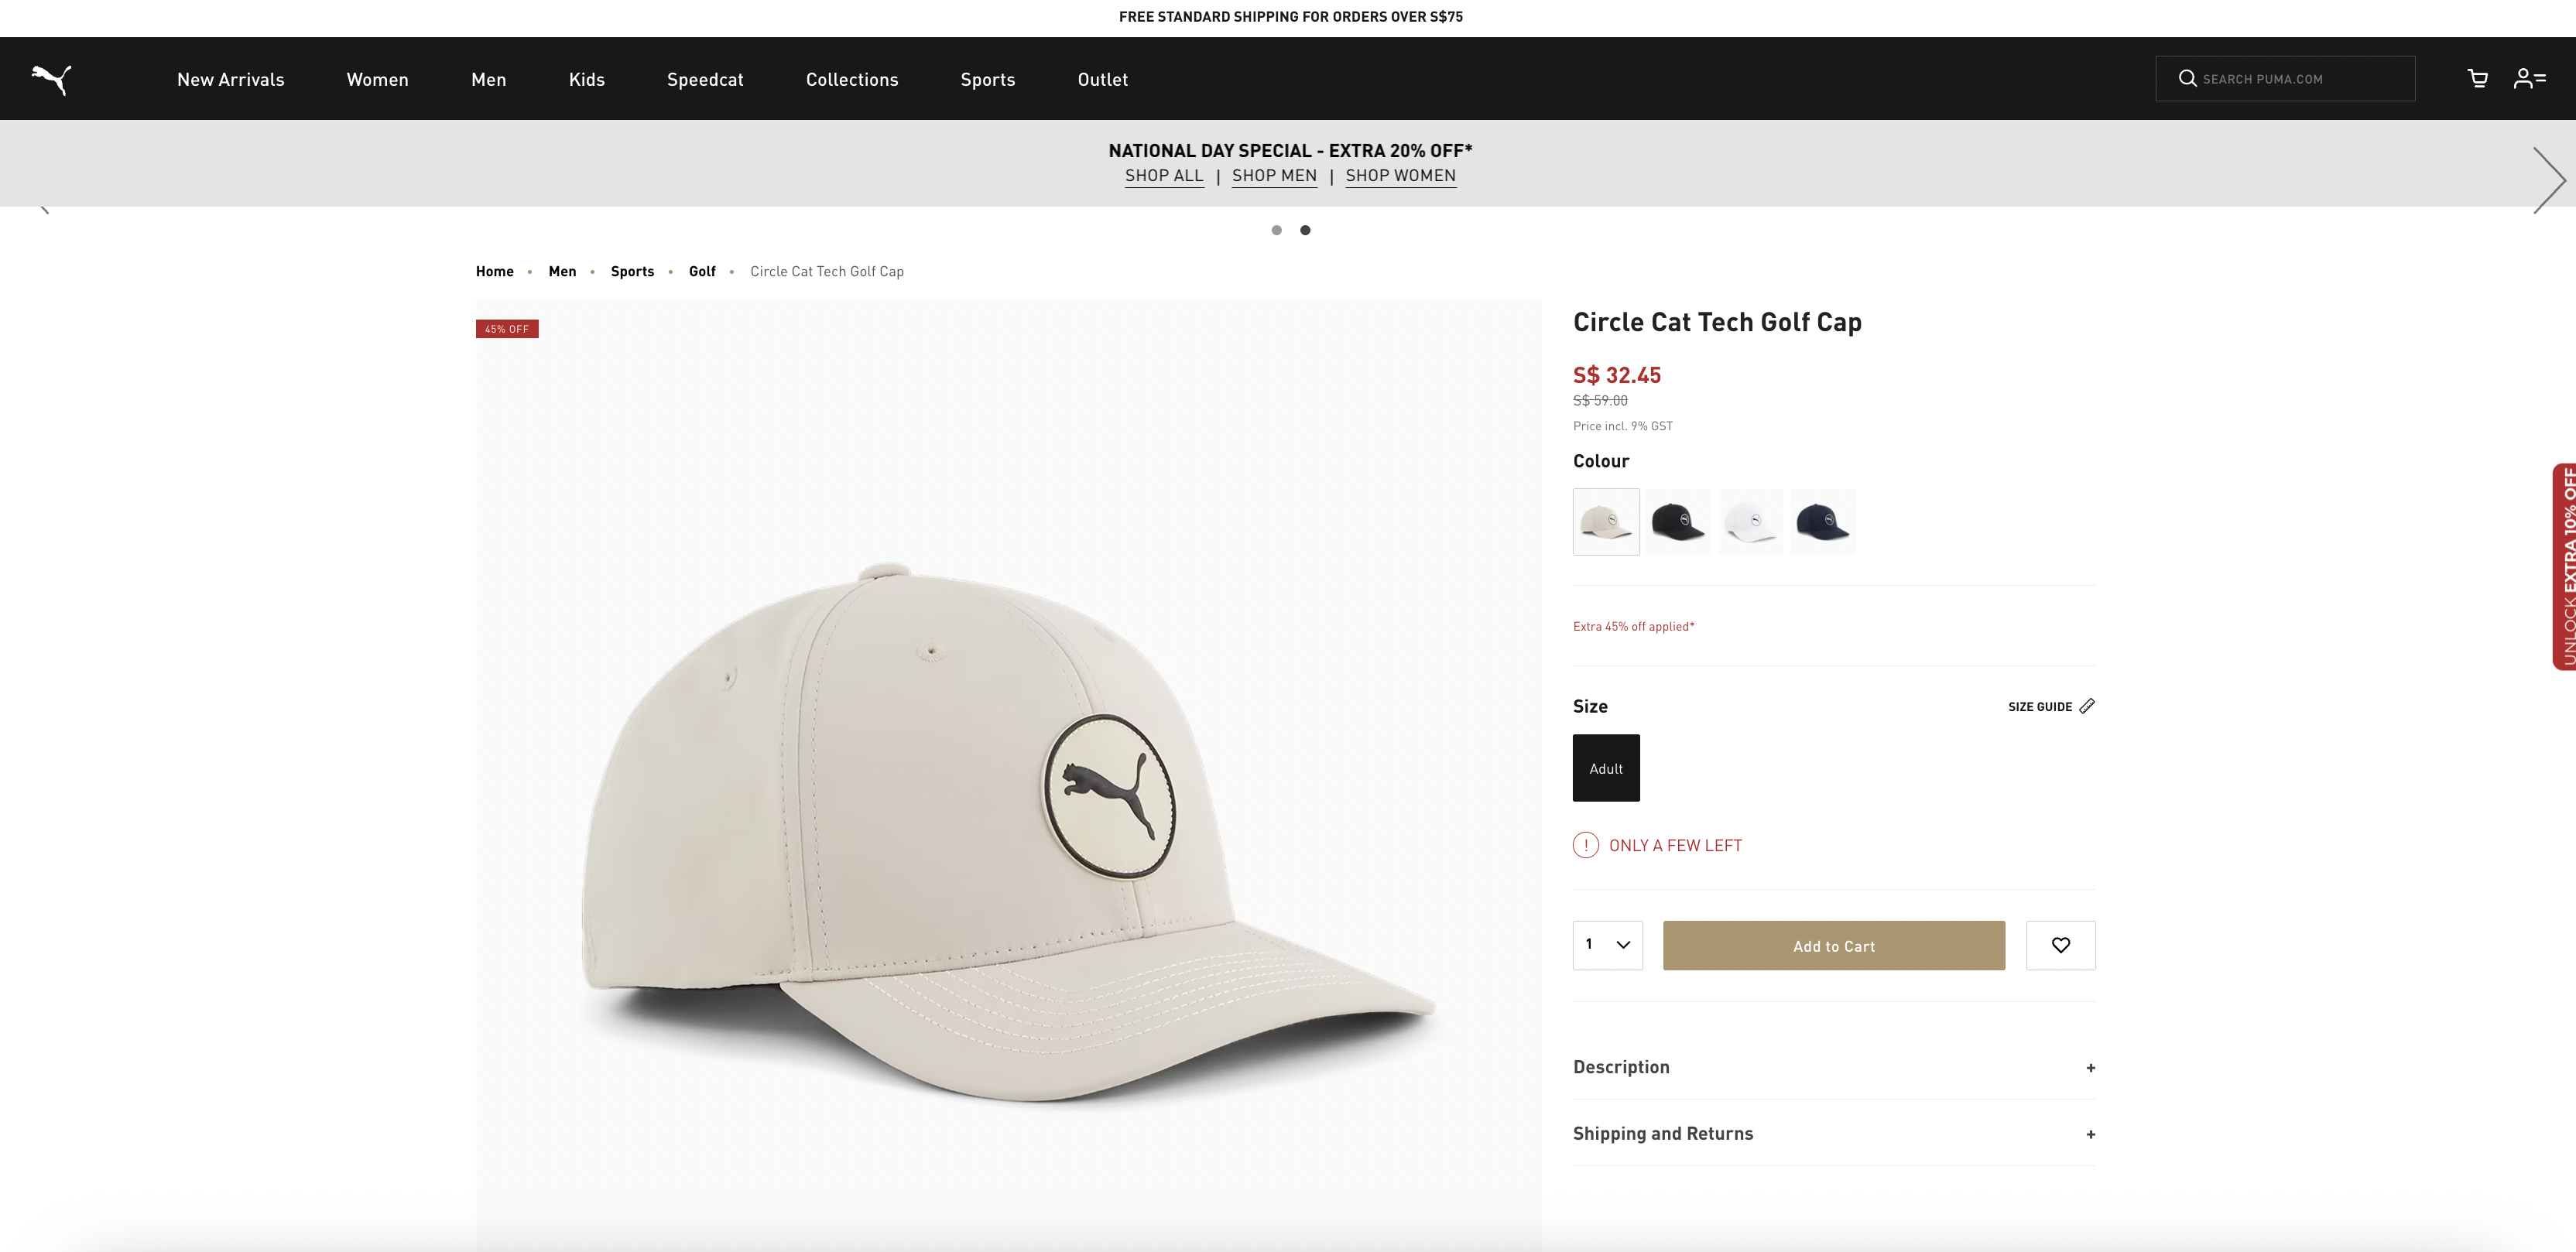Click the Only A Few Left alert icon
The height and width of the screenshot is (1252, 2576).
pyautogui.click(x=1586, y=845)
